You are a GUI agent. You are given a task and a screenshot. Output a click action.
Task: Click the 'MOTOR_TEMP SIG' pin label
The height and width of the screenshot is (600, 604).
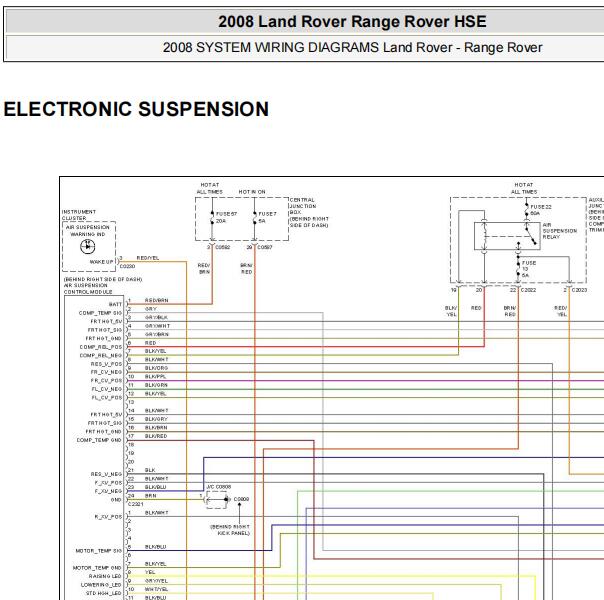click(99, 551)
